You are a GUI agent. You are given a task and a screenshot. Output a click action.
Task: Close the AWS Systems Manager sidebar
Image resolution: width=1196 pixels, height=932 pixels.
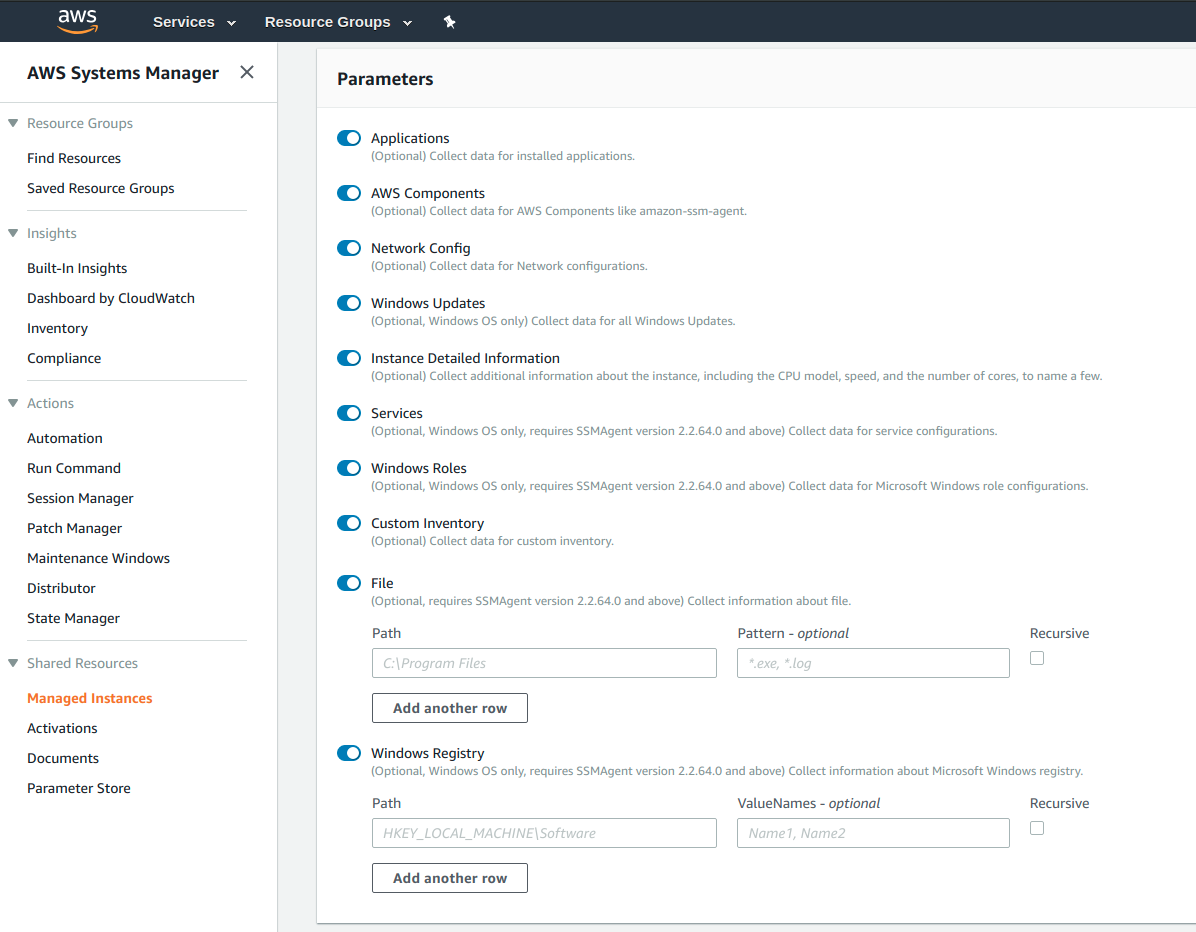[246, 72]
